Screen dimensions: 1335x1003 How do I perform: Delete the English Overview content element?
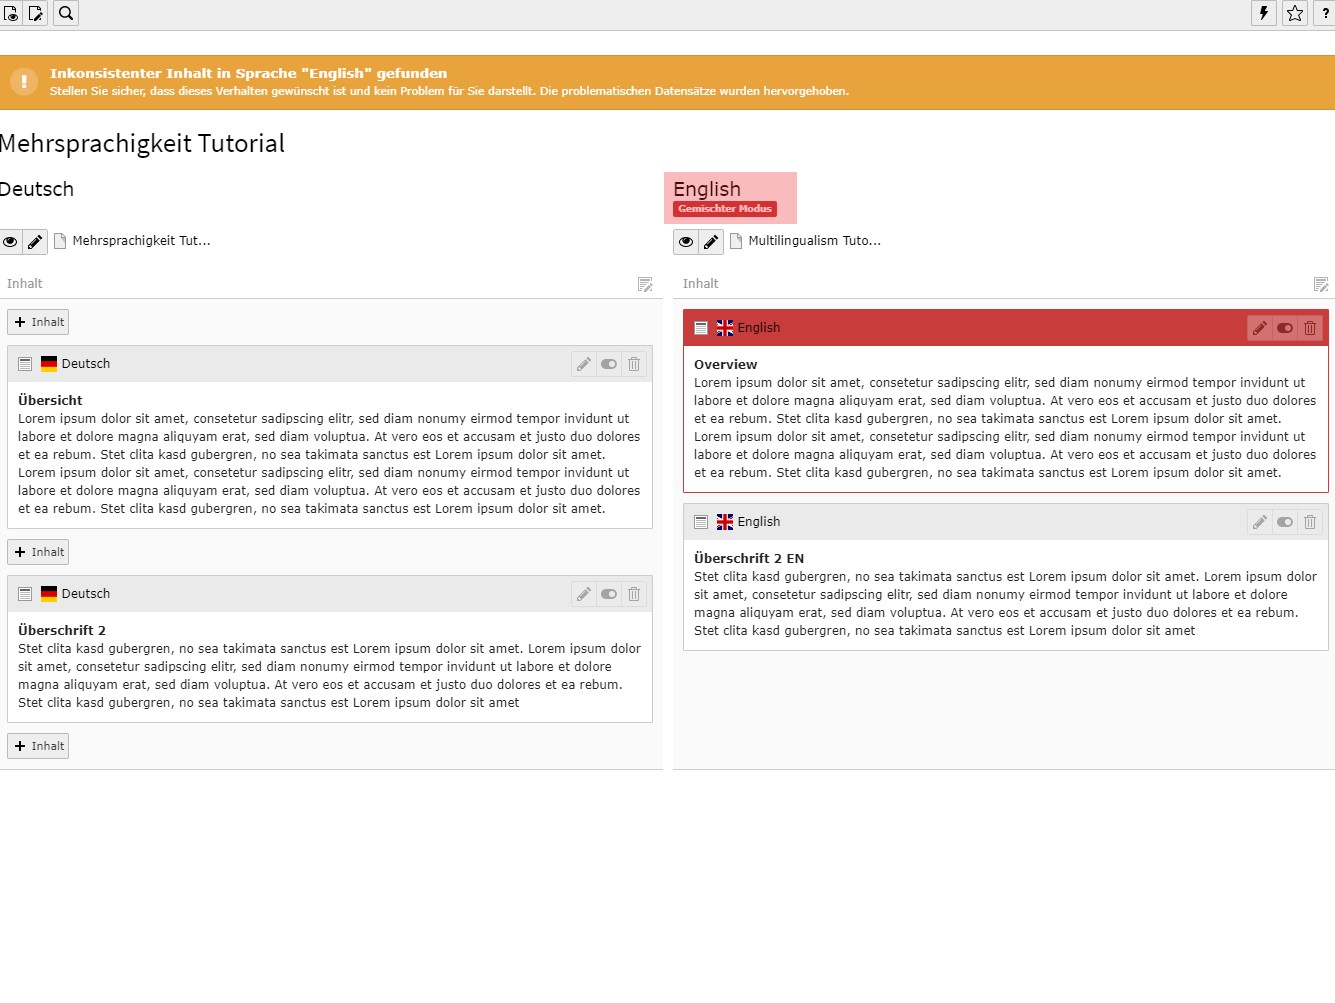tap(1310, 328)
